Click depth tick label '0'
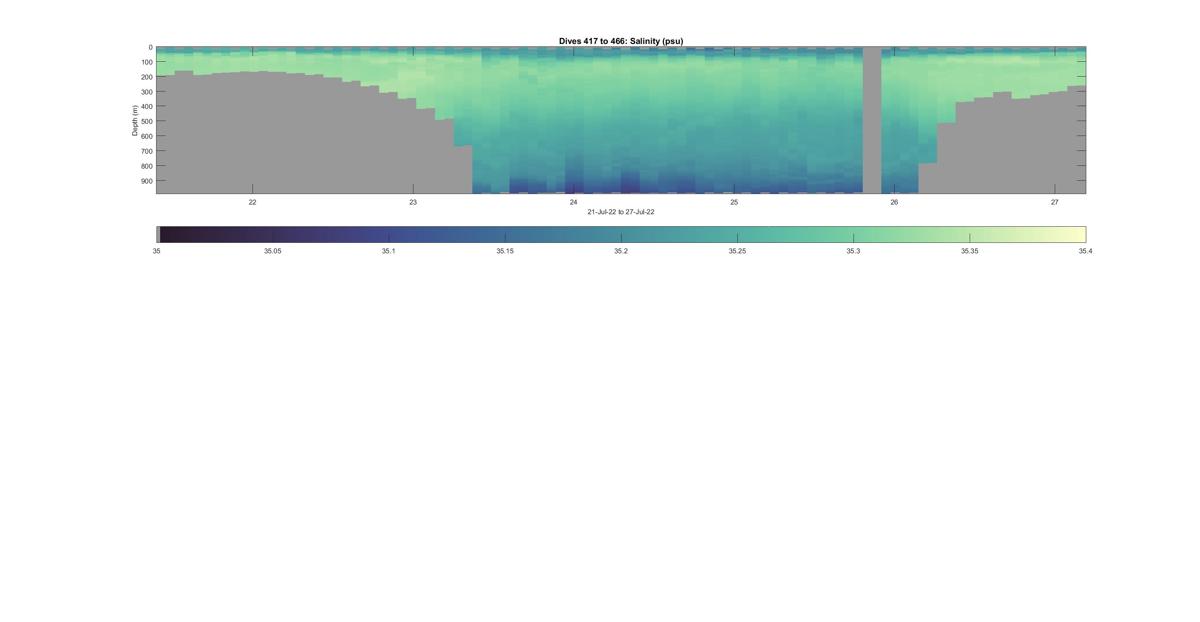1200x622 pixels. 150,47
